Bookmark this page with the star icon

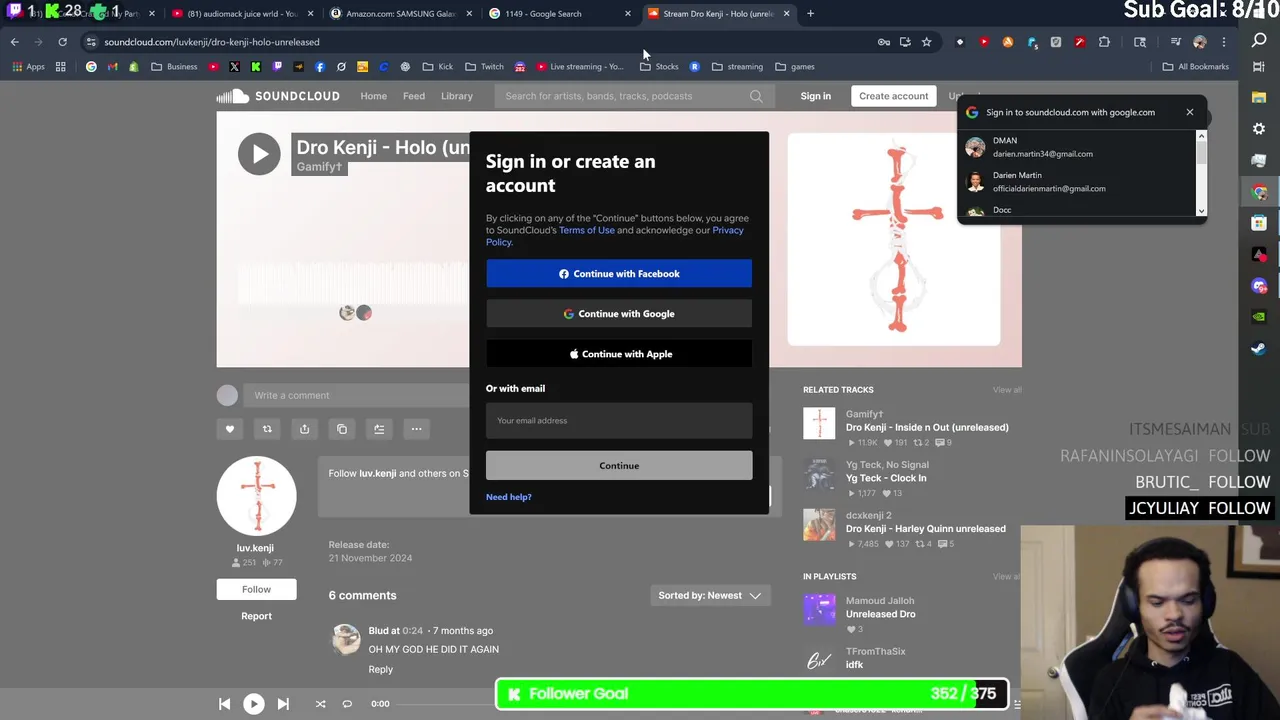pos(927,42)
